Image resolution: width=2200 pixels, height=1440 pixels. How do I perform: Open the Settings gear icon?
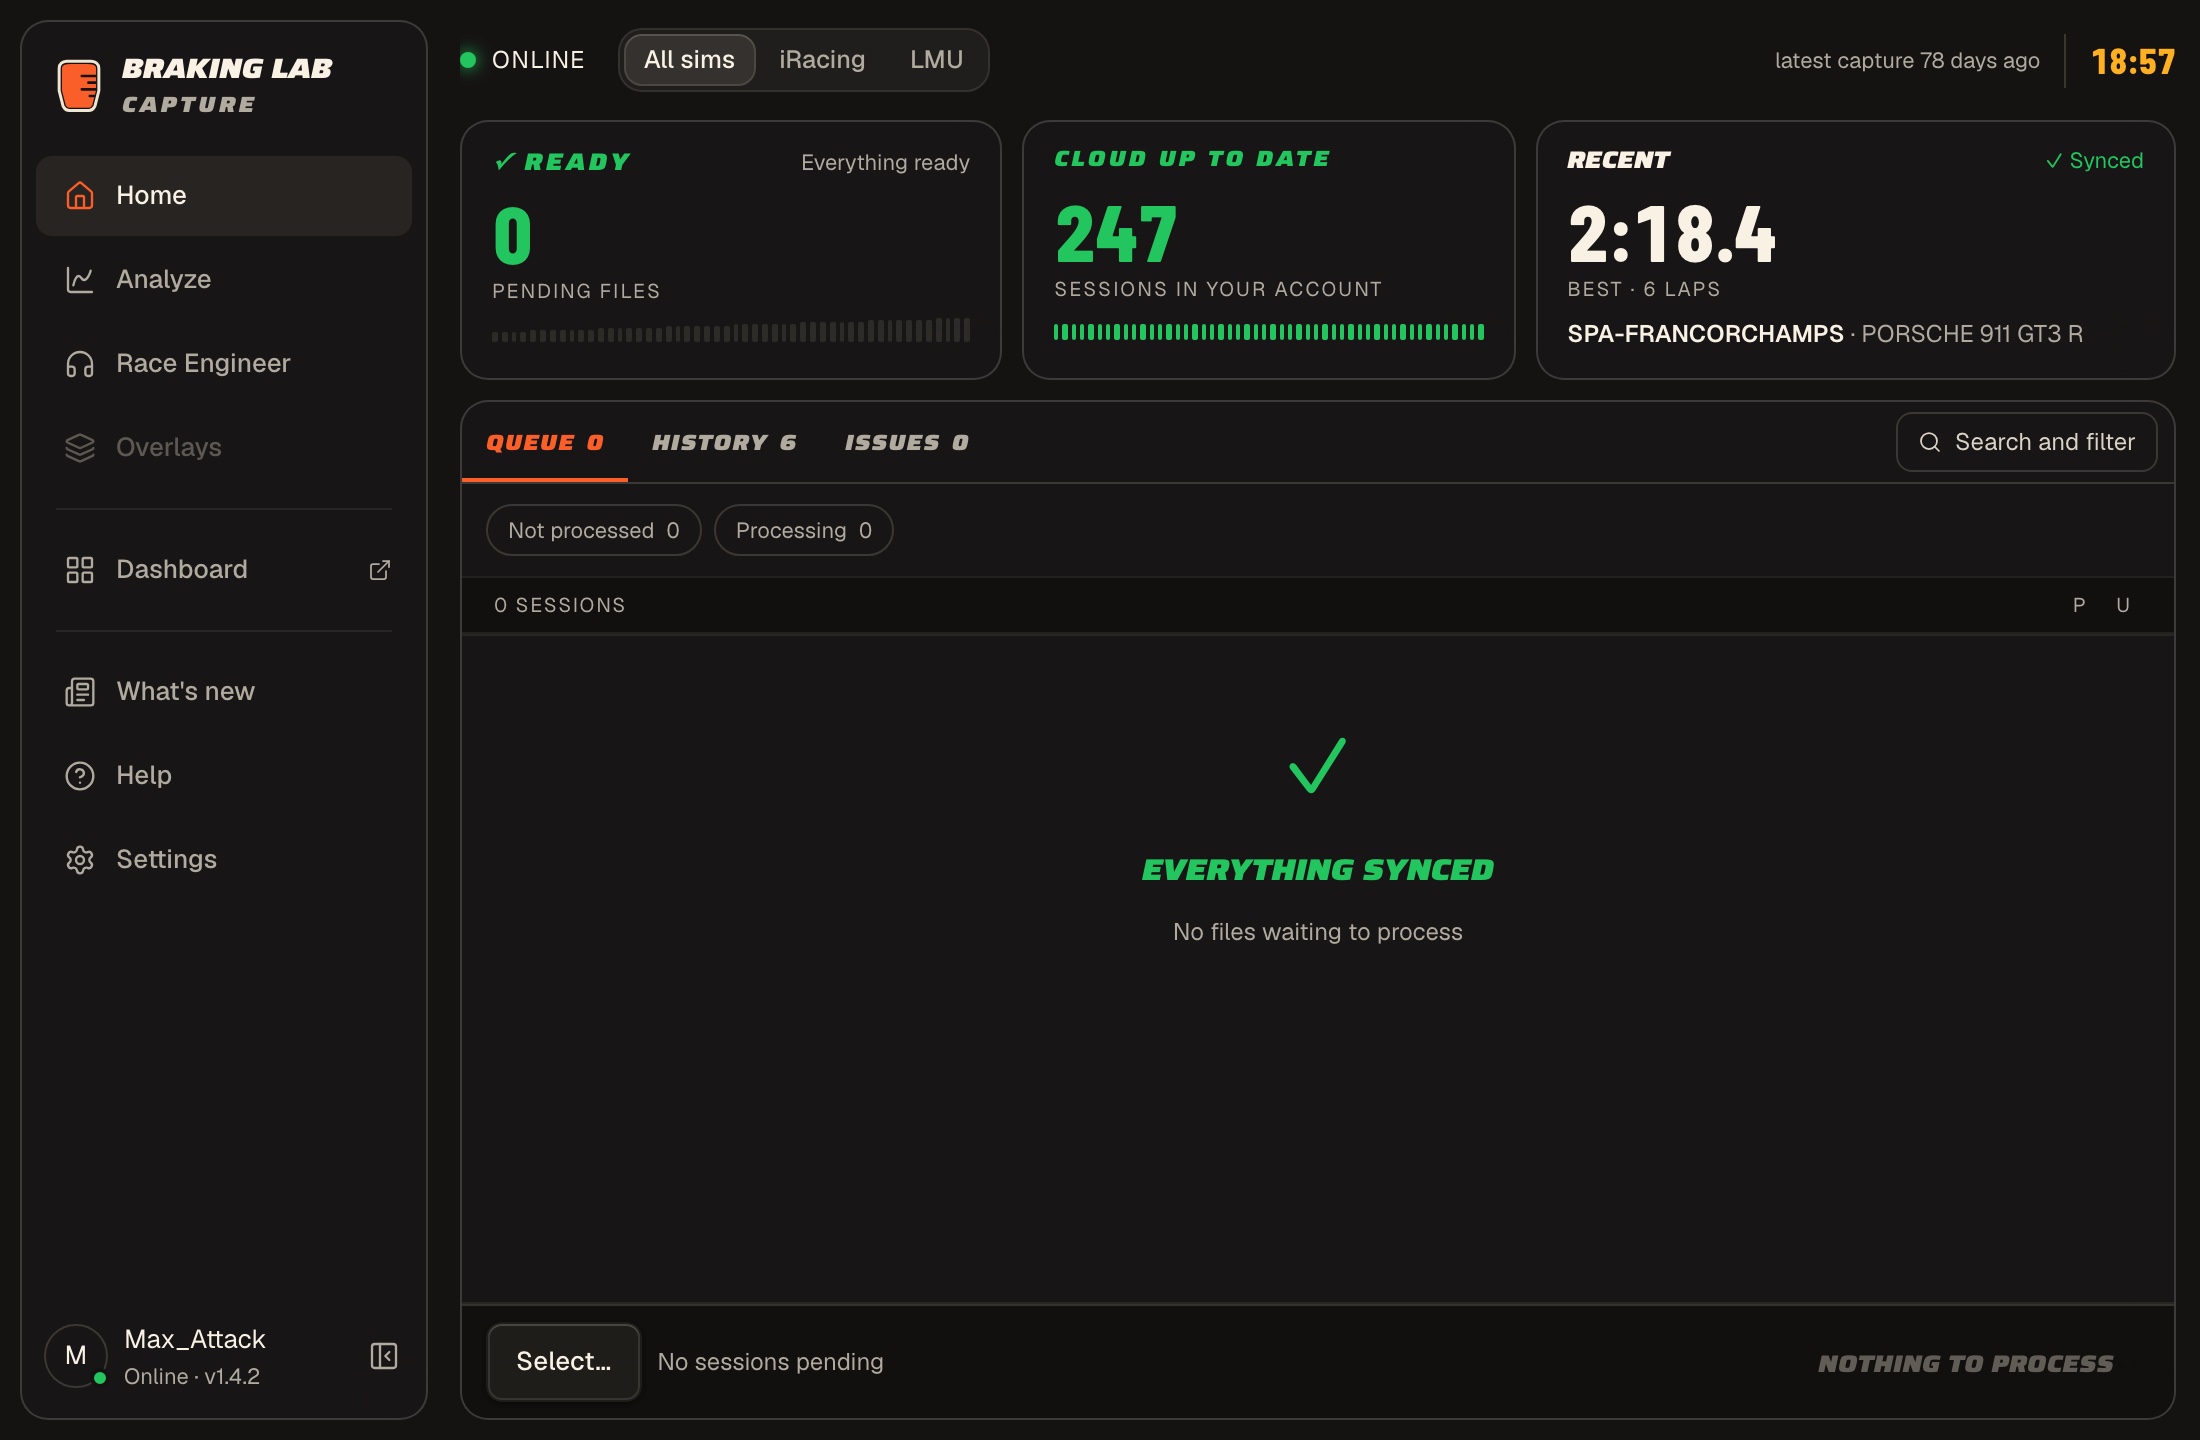coord(80,859)
